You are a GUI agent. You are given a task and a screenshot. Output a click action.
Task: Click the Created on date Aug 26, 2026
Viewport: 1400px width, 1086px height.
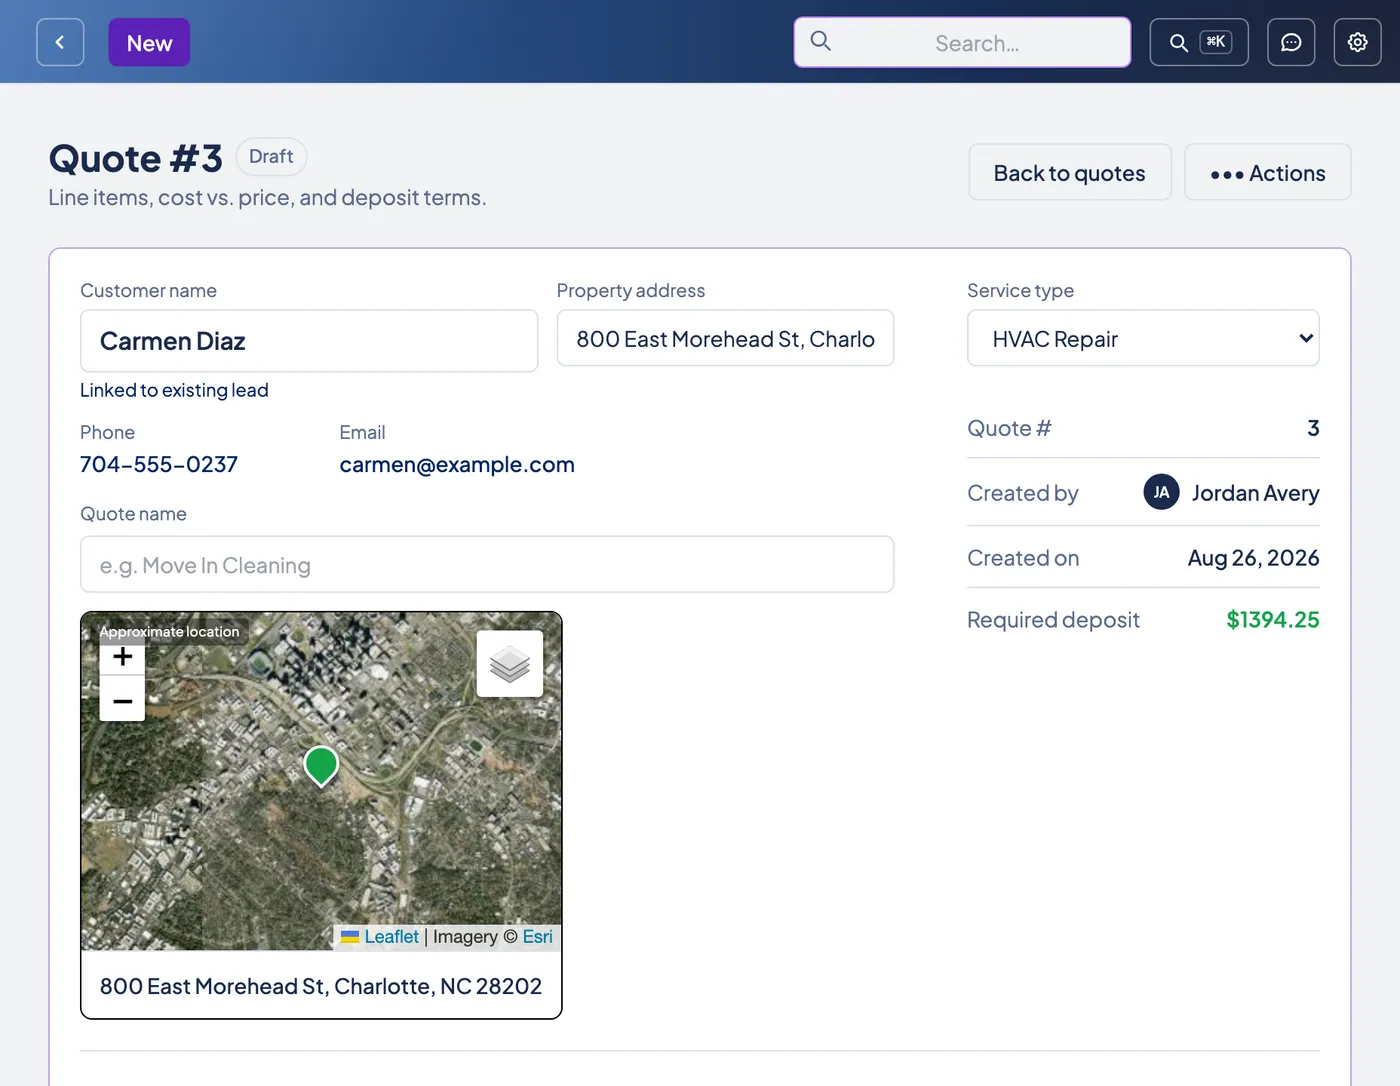pos(1253,558)
